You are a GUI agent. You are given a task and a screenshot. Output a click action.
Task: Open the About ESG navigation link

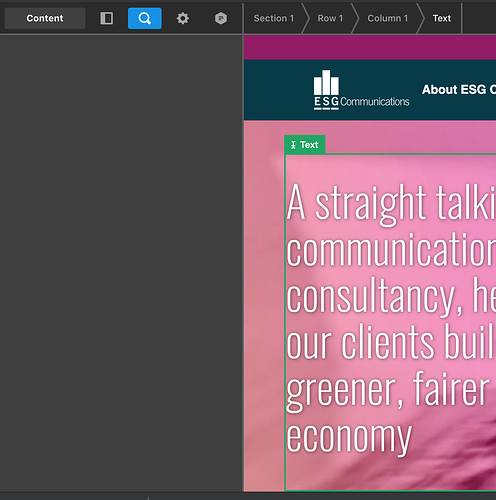click(x=459, y=90)
